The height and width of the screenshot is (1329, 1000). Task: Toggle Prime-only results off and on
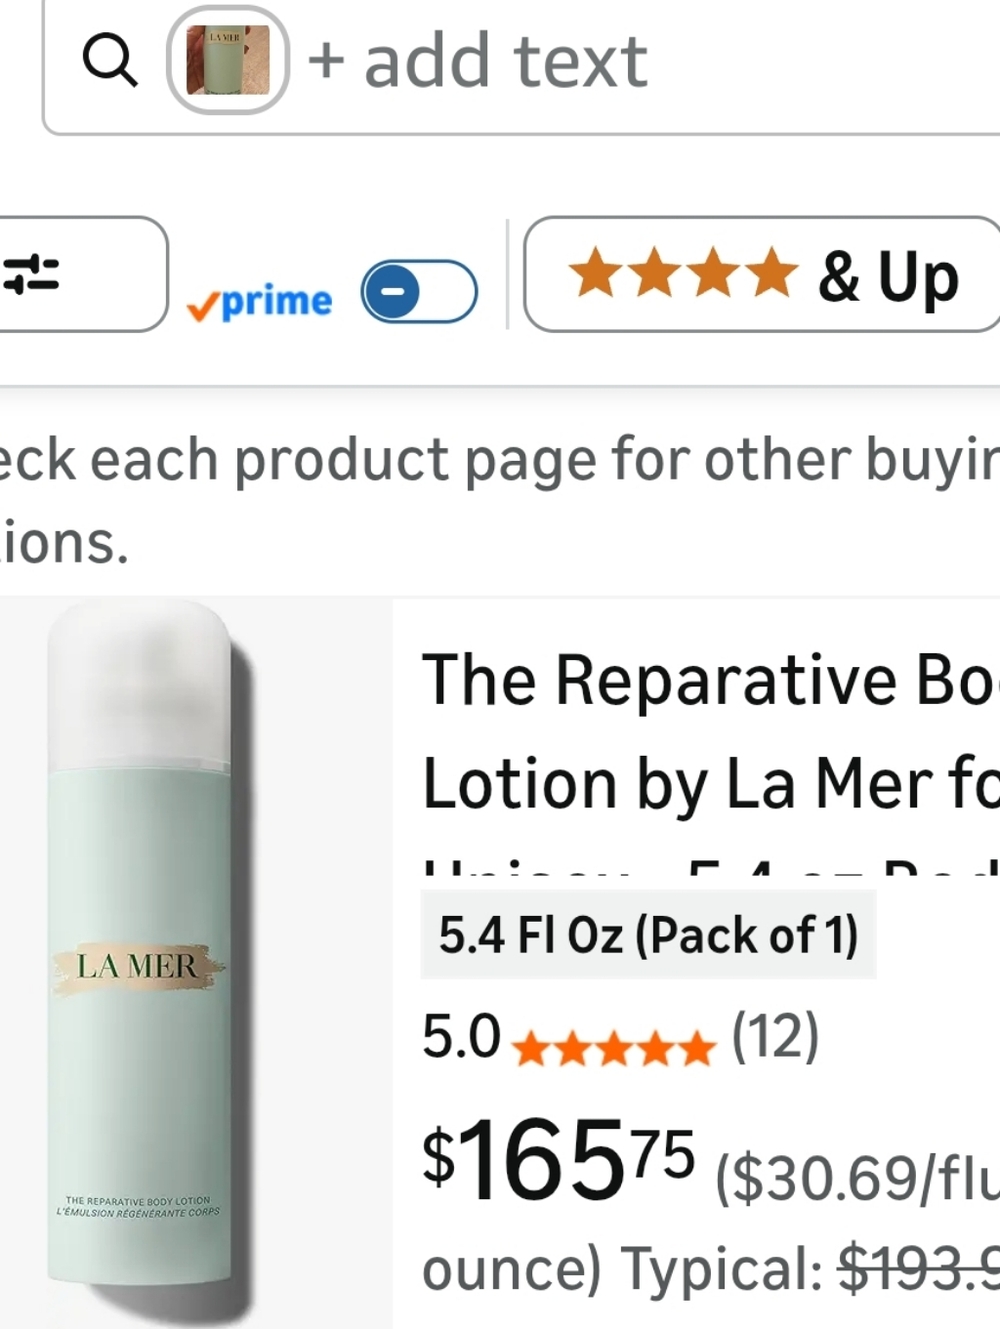click(x=417, y=291)
